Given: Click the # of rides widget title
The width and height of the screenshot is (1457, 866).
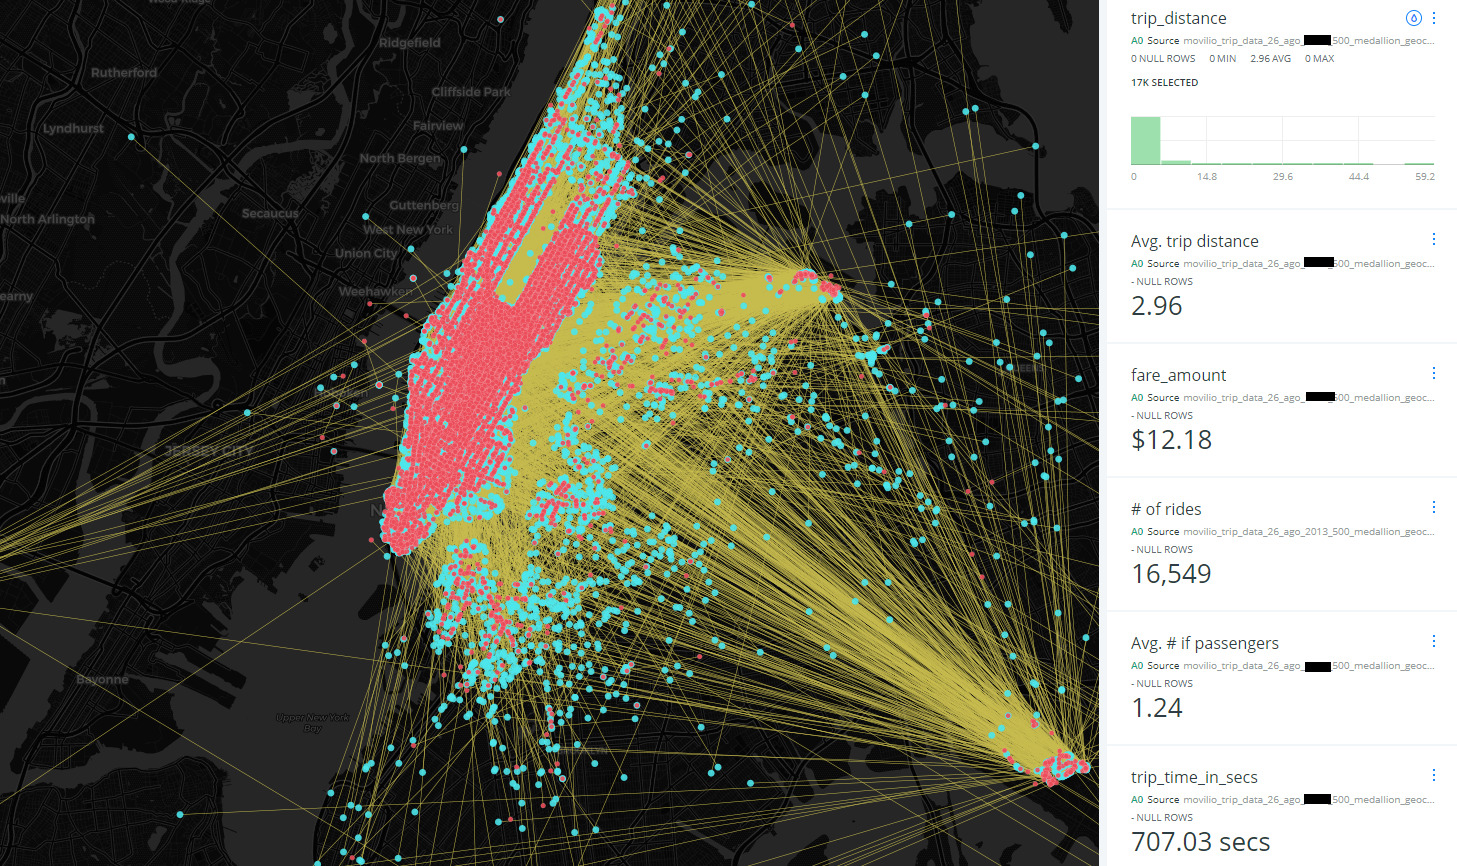Looking at the screenshot, I should 1166,509.
